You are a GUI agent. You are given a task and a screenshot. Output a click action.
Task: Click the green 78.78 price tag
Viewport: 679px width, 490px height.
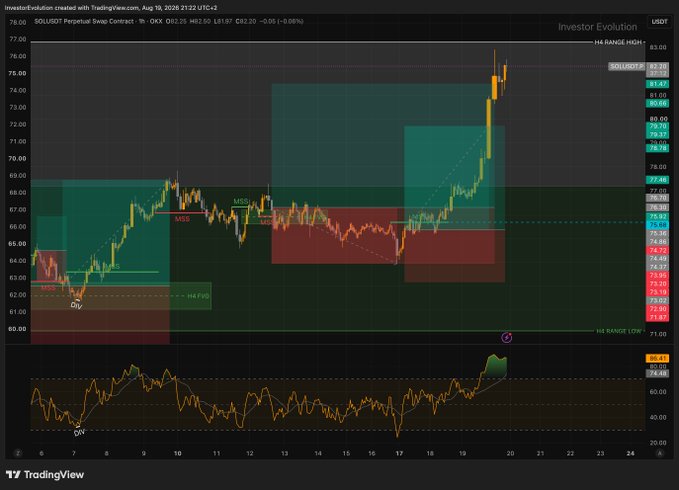click(658, 148)
